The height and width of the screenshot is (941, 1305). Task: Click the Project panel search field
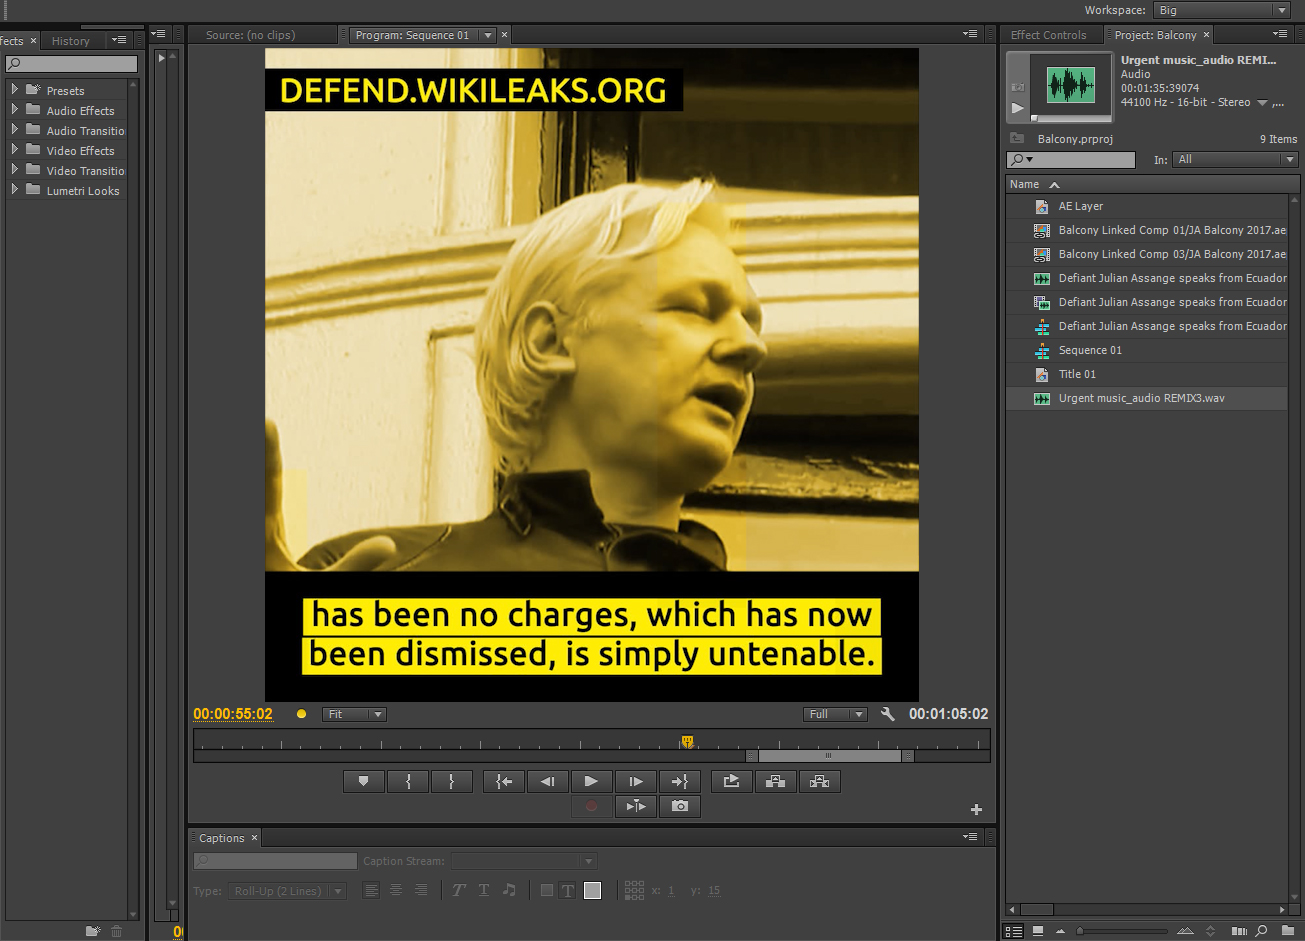[1071, 159]
